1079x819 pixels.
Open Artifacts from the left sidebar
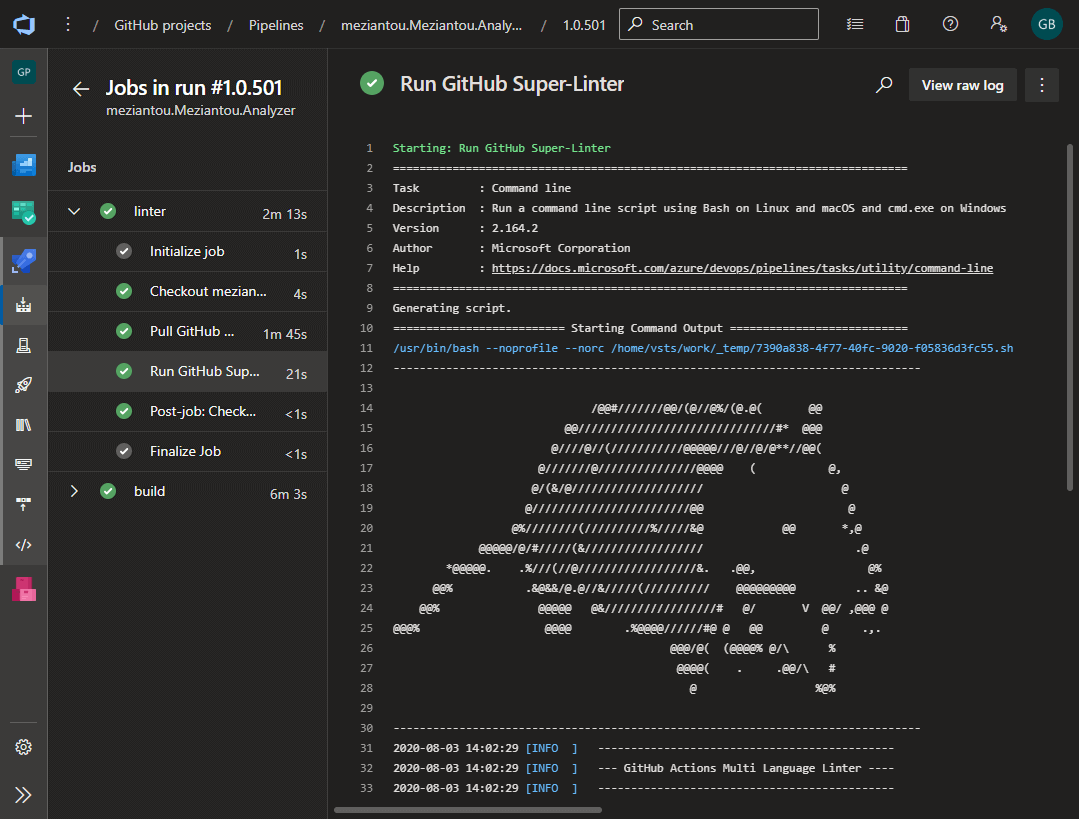click(24, 589)
